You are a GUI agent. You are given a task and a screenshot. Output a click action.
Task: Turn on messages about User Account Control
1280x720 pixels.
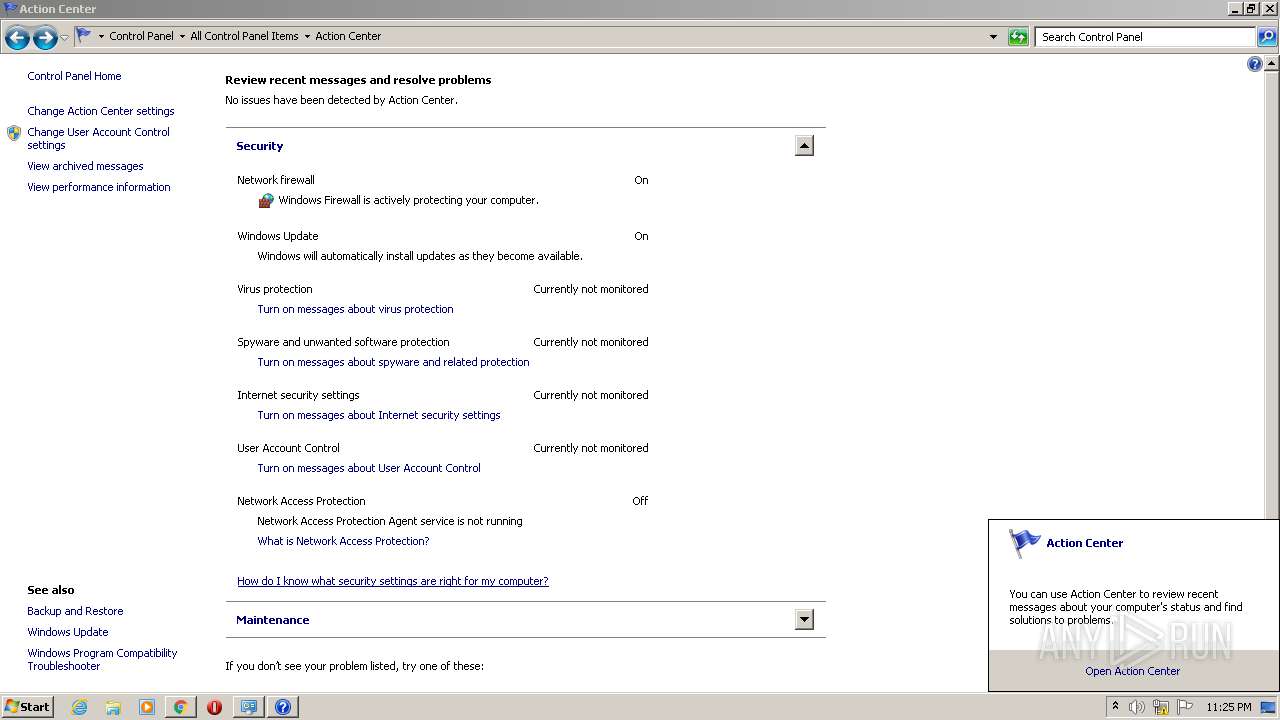point(369,468)
